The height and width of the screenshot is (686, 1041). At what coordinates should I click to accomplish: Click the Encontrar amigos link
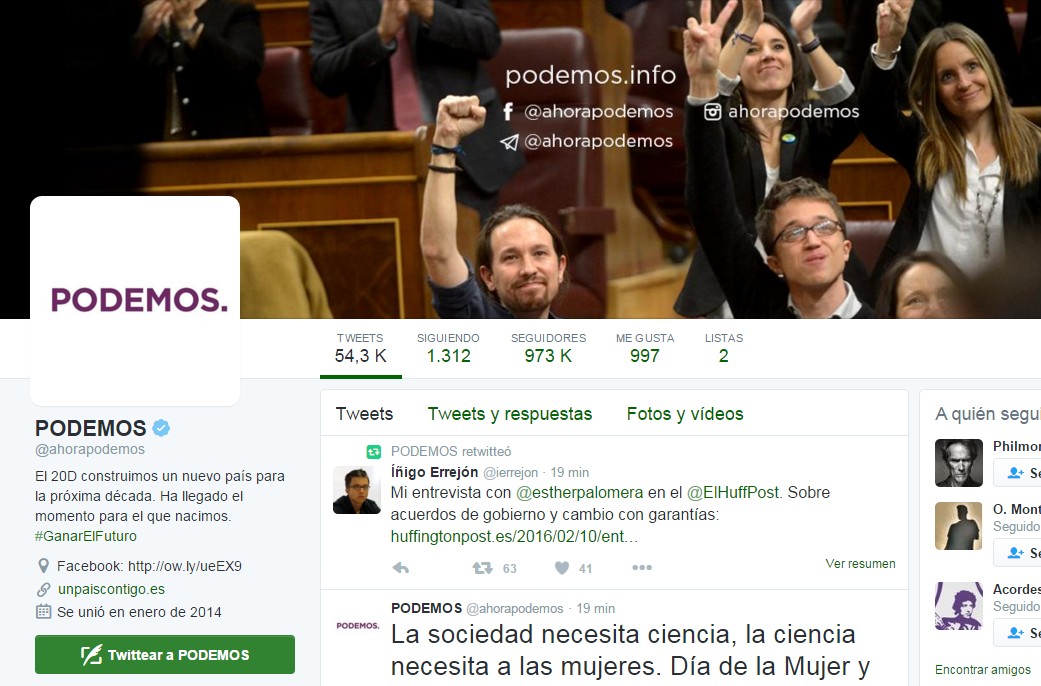pyautogui.click(x=983, y=669)
